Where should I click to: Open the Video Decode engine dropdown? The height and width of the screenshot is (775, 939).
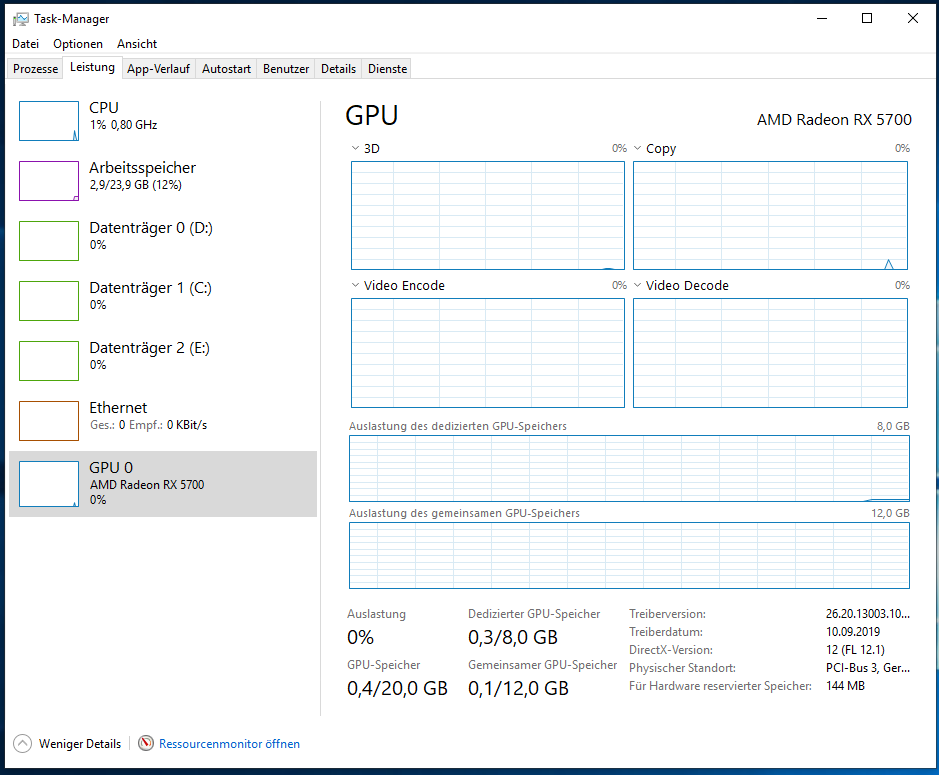click(637, 285)
